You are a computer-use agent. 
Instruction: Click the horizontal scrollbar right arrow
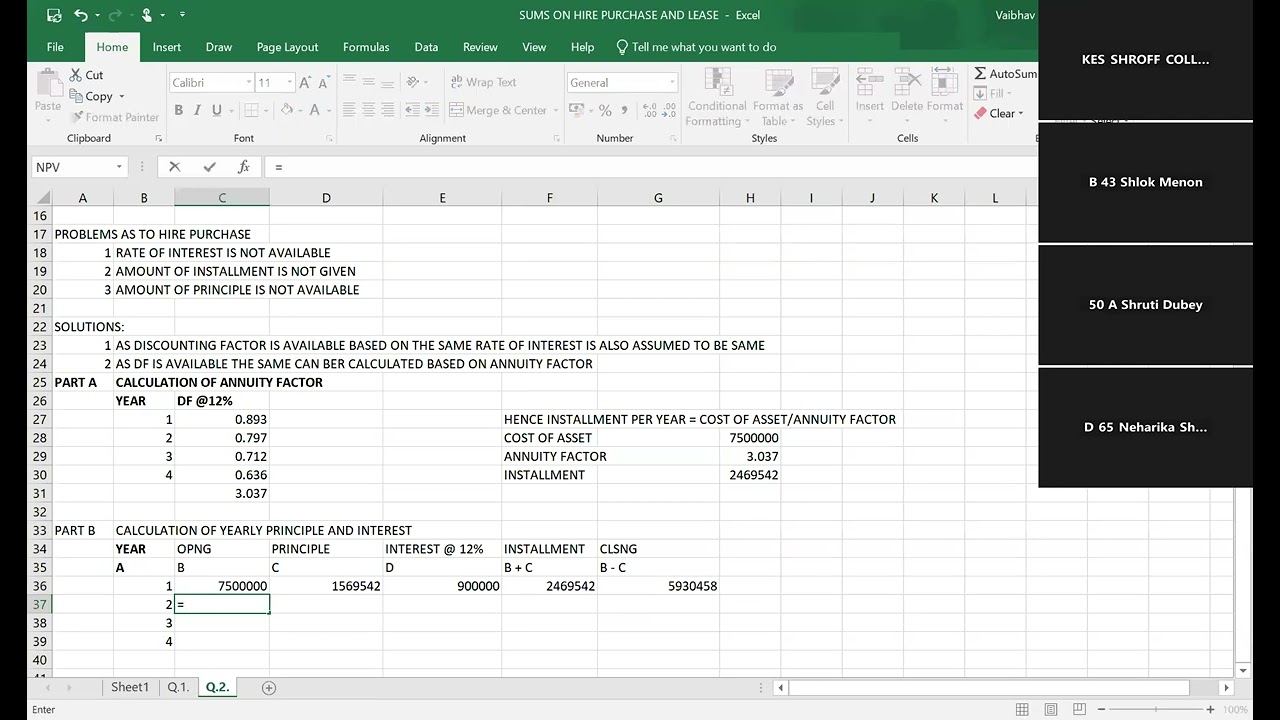pyautogui.click(x=1226, y=688)
